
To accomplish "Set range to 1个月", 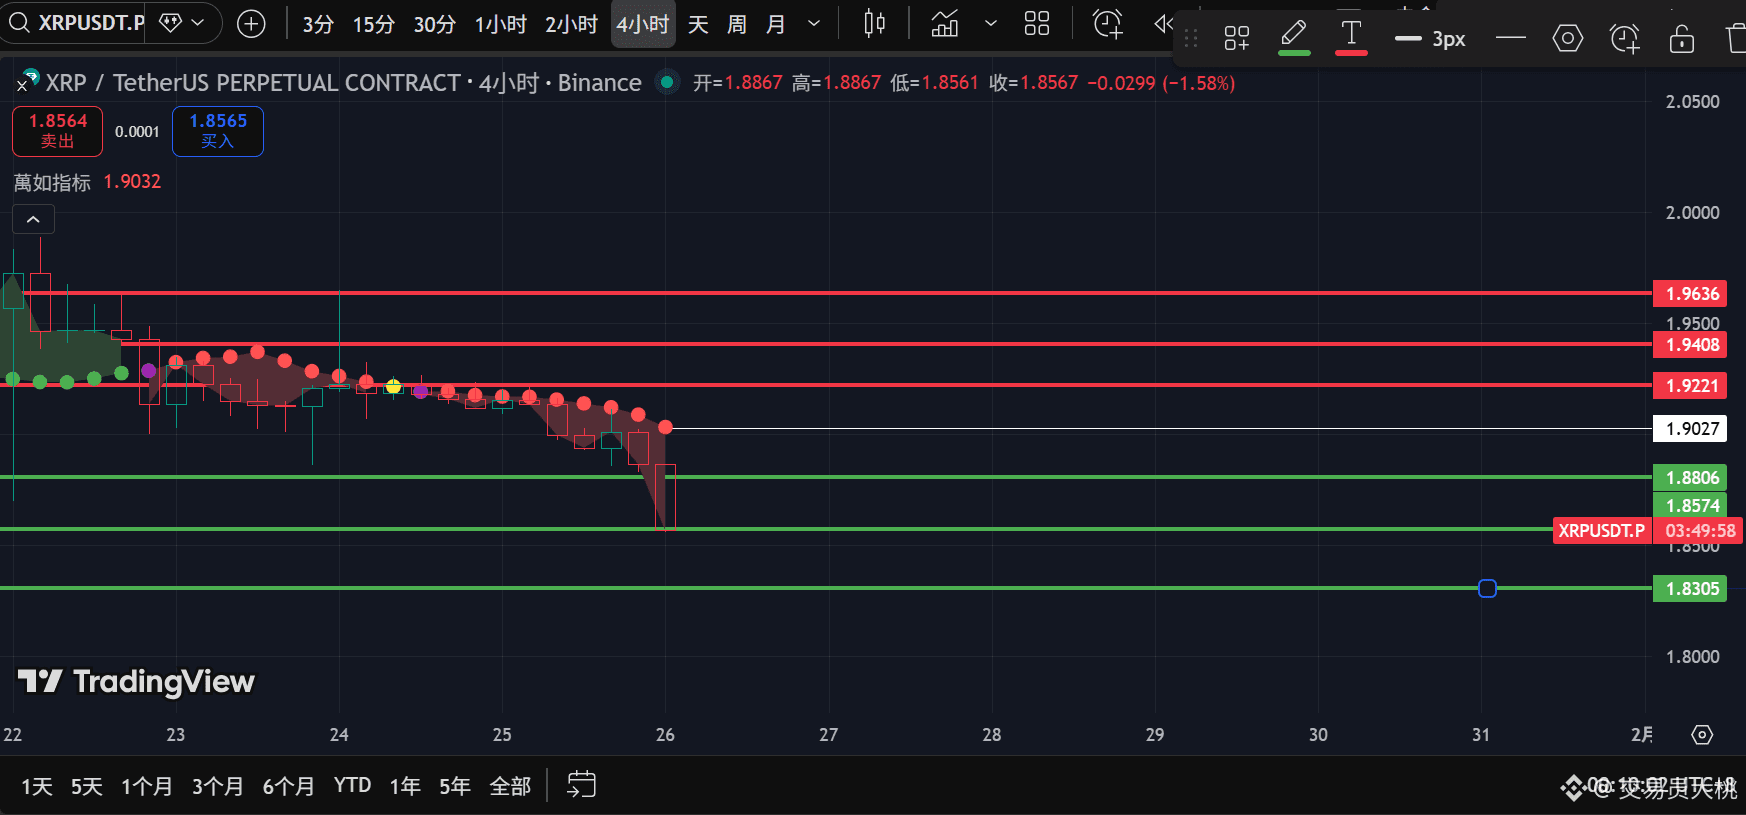I will pyautogui.click(x=146, y=787).
